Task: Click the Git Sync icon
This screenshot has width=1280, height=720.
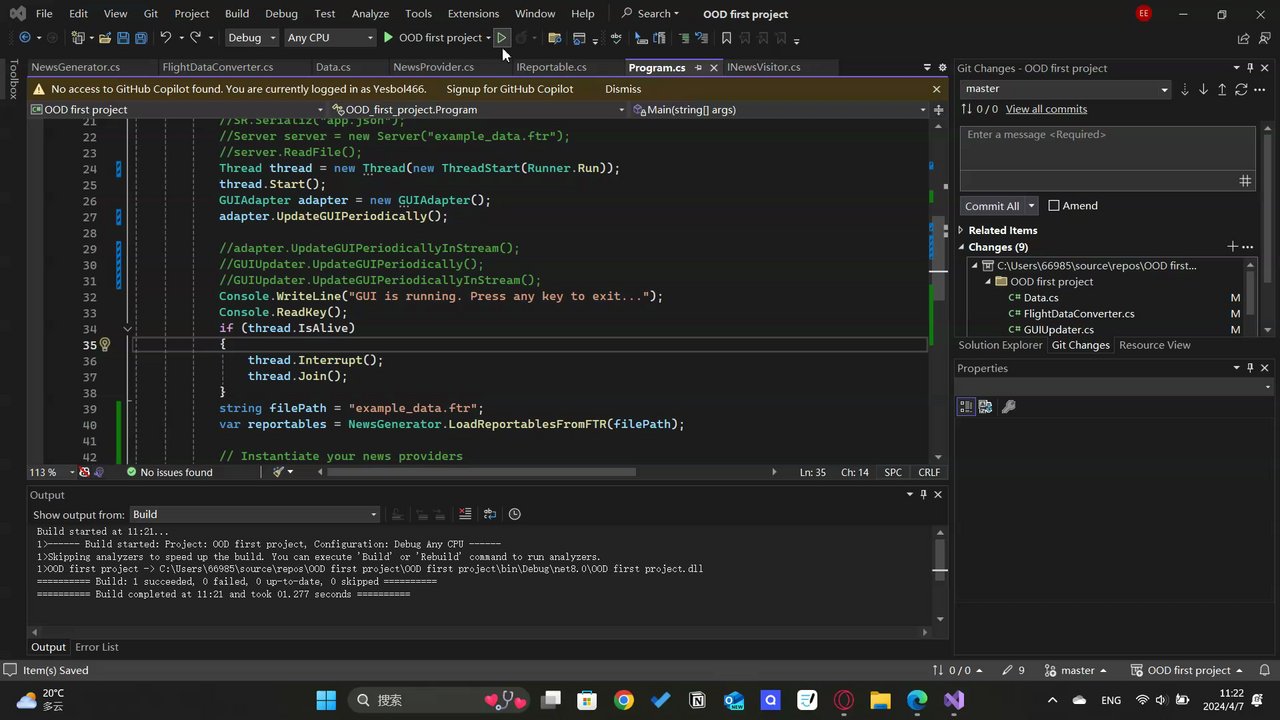Action: [1241, 89]
